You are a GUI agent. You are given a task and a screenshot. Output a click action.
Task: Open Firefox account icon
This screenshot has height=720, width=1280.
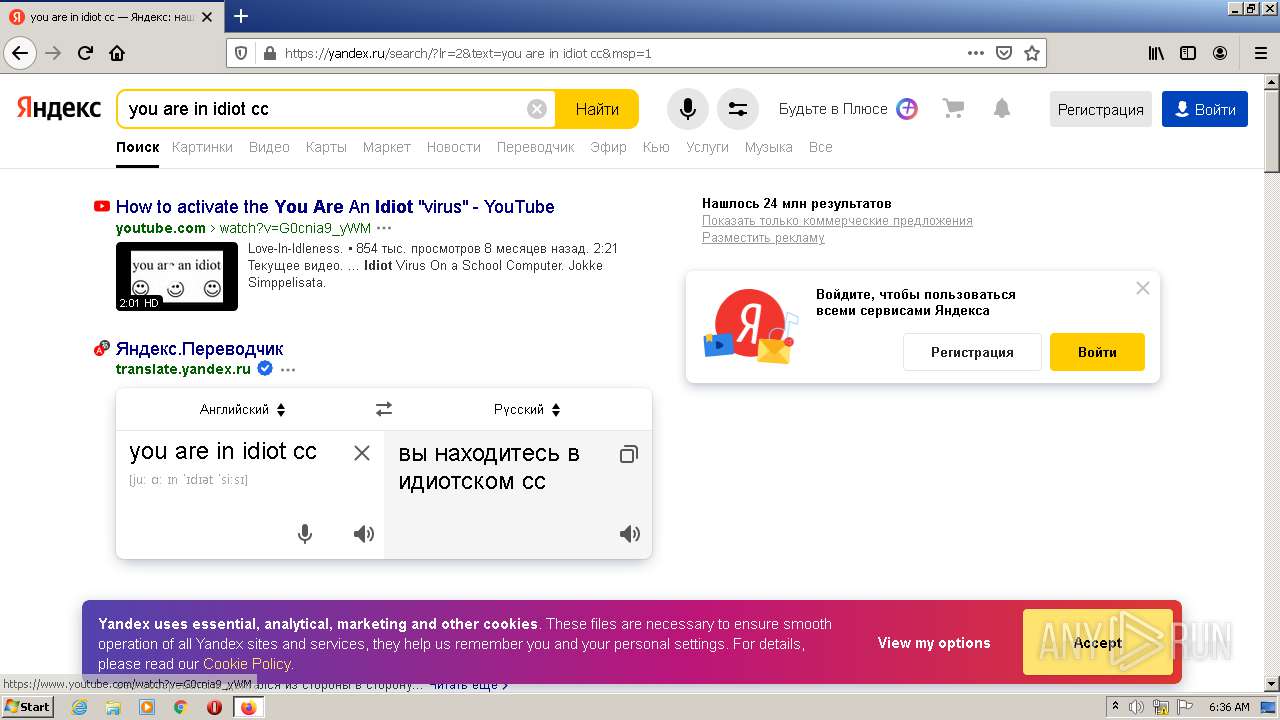[1220, 53]
